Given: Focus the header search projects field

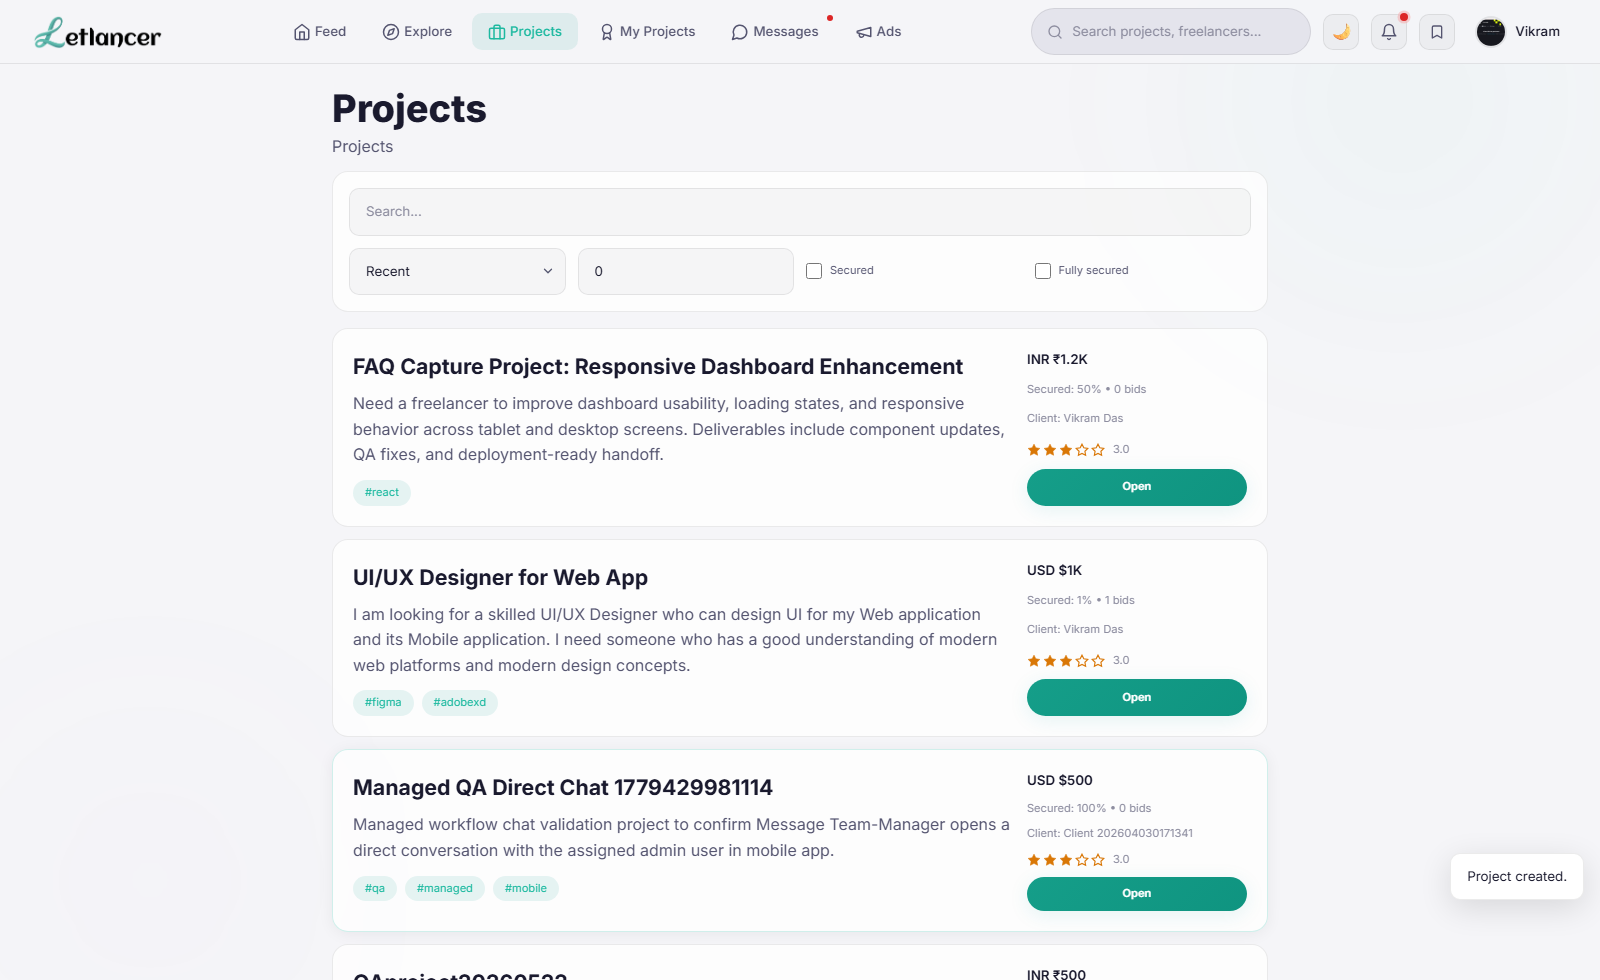Looking at the screenshot, I should [x=1171, y=32].
